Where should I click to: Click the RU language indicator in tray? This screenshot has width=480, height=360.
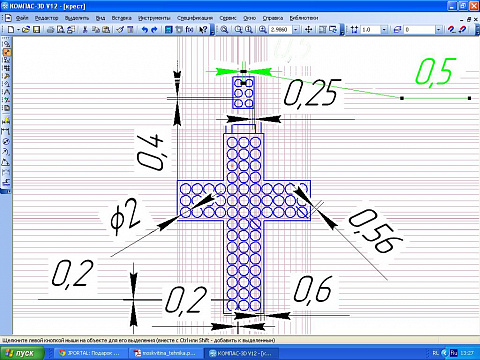(454, 353)
